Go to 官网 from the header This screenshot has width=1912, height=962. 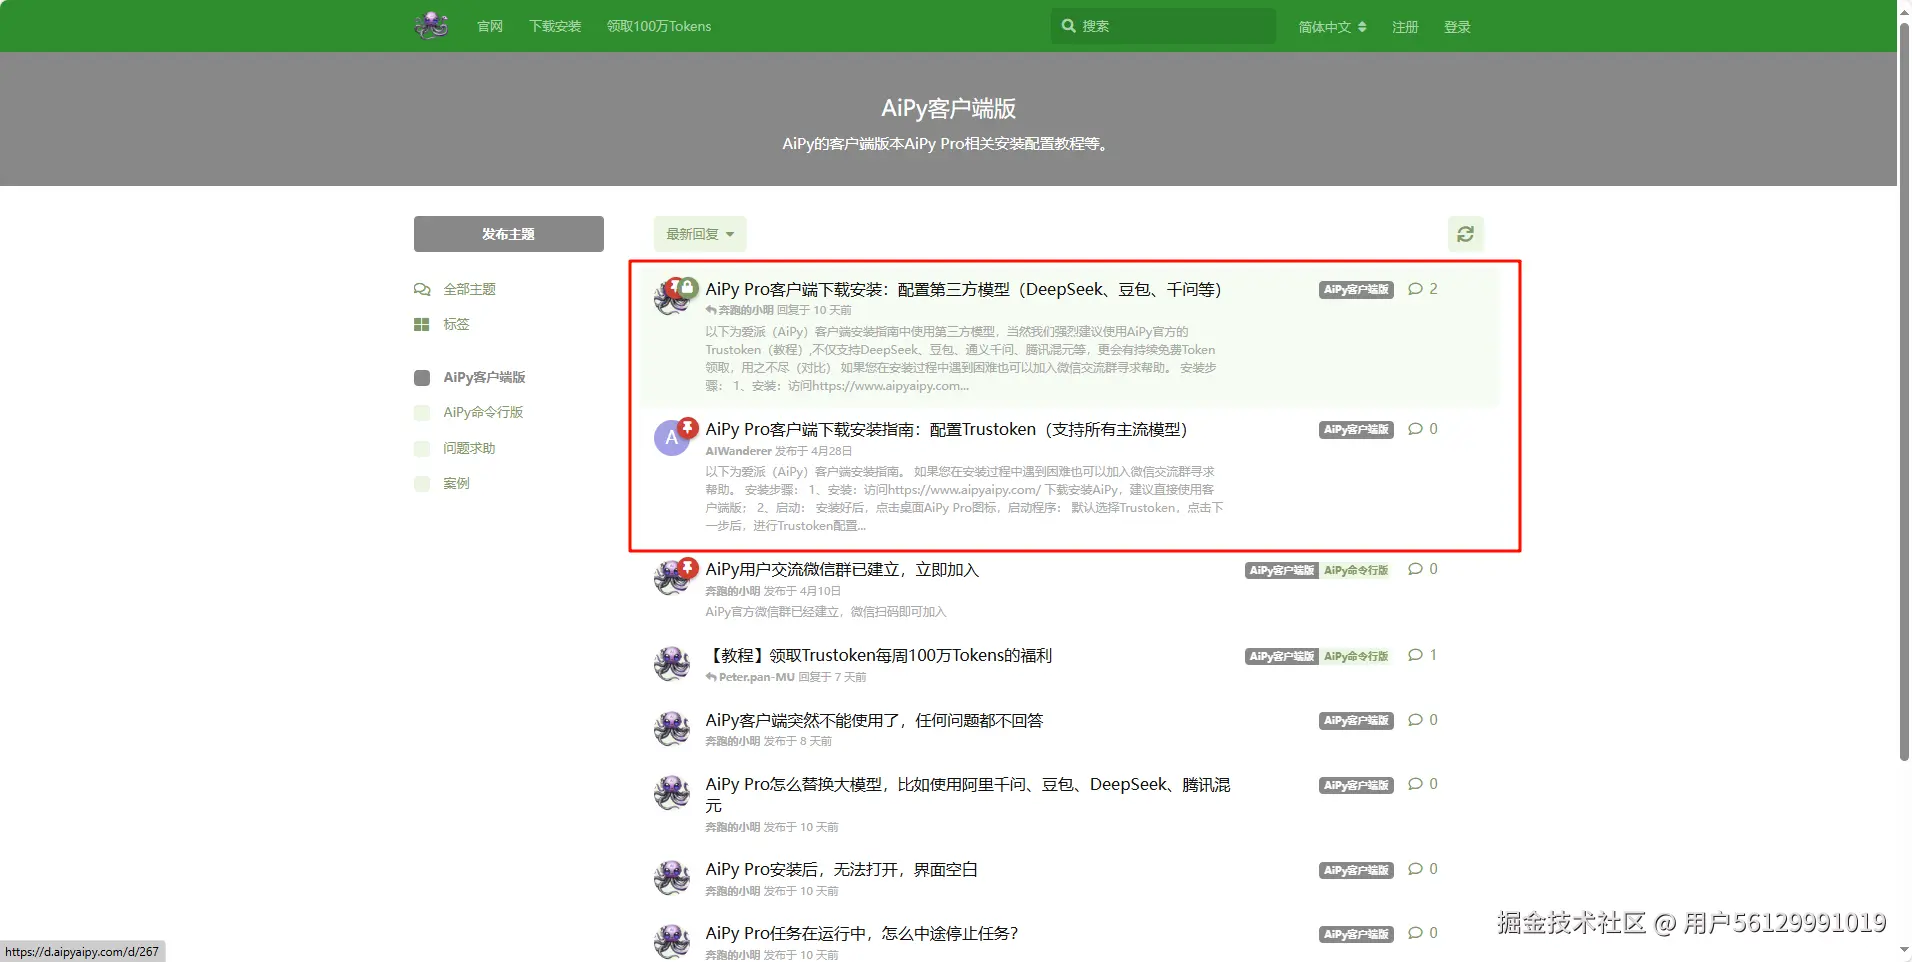(x=490, y=26)
